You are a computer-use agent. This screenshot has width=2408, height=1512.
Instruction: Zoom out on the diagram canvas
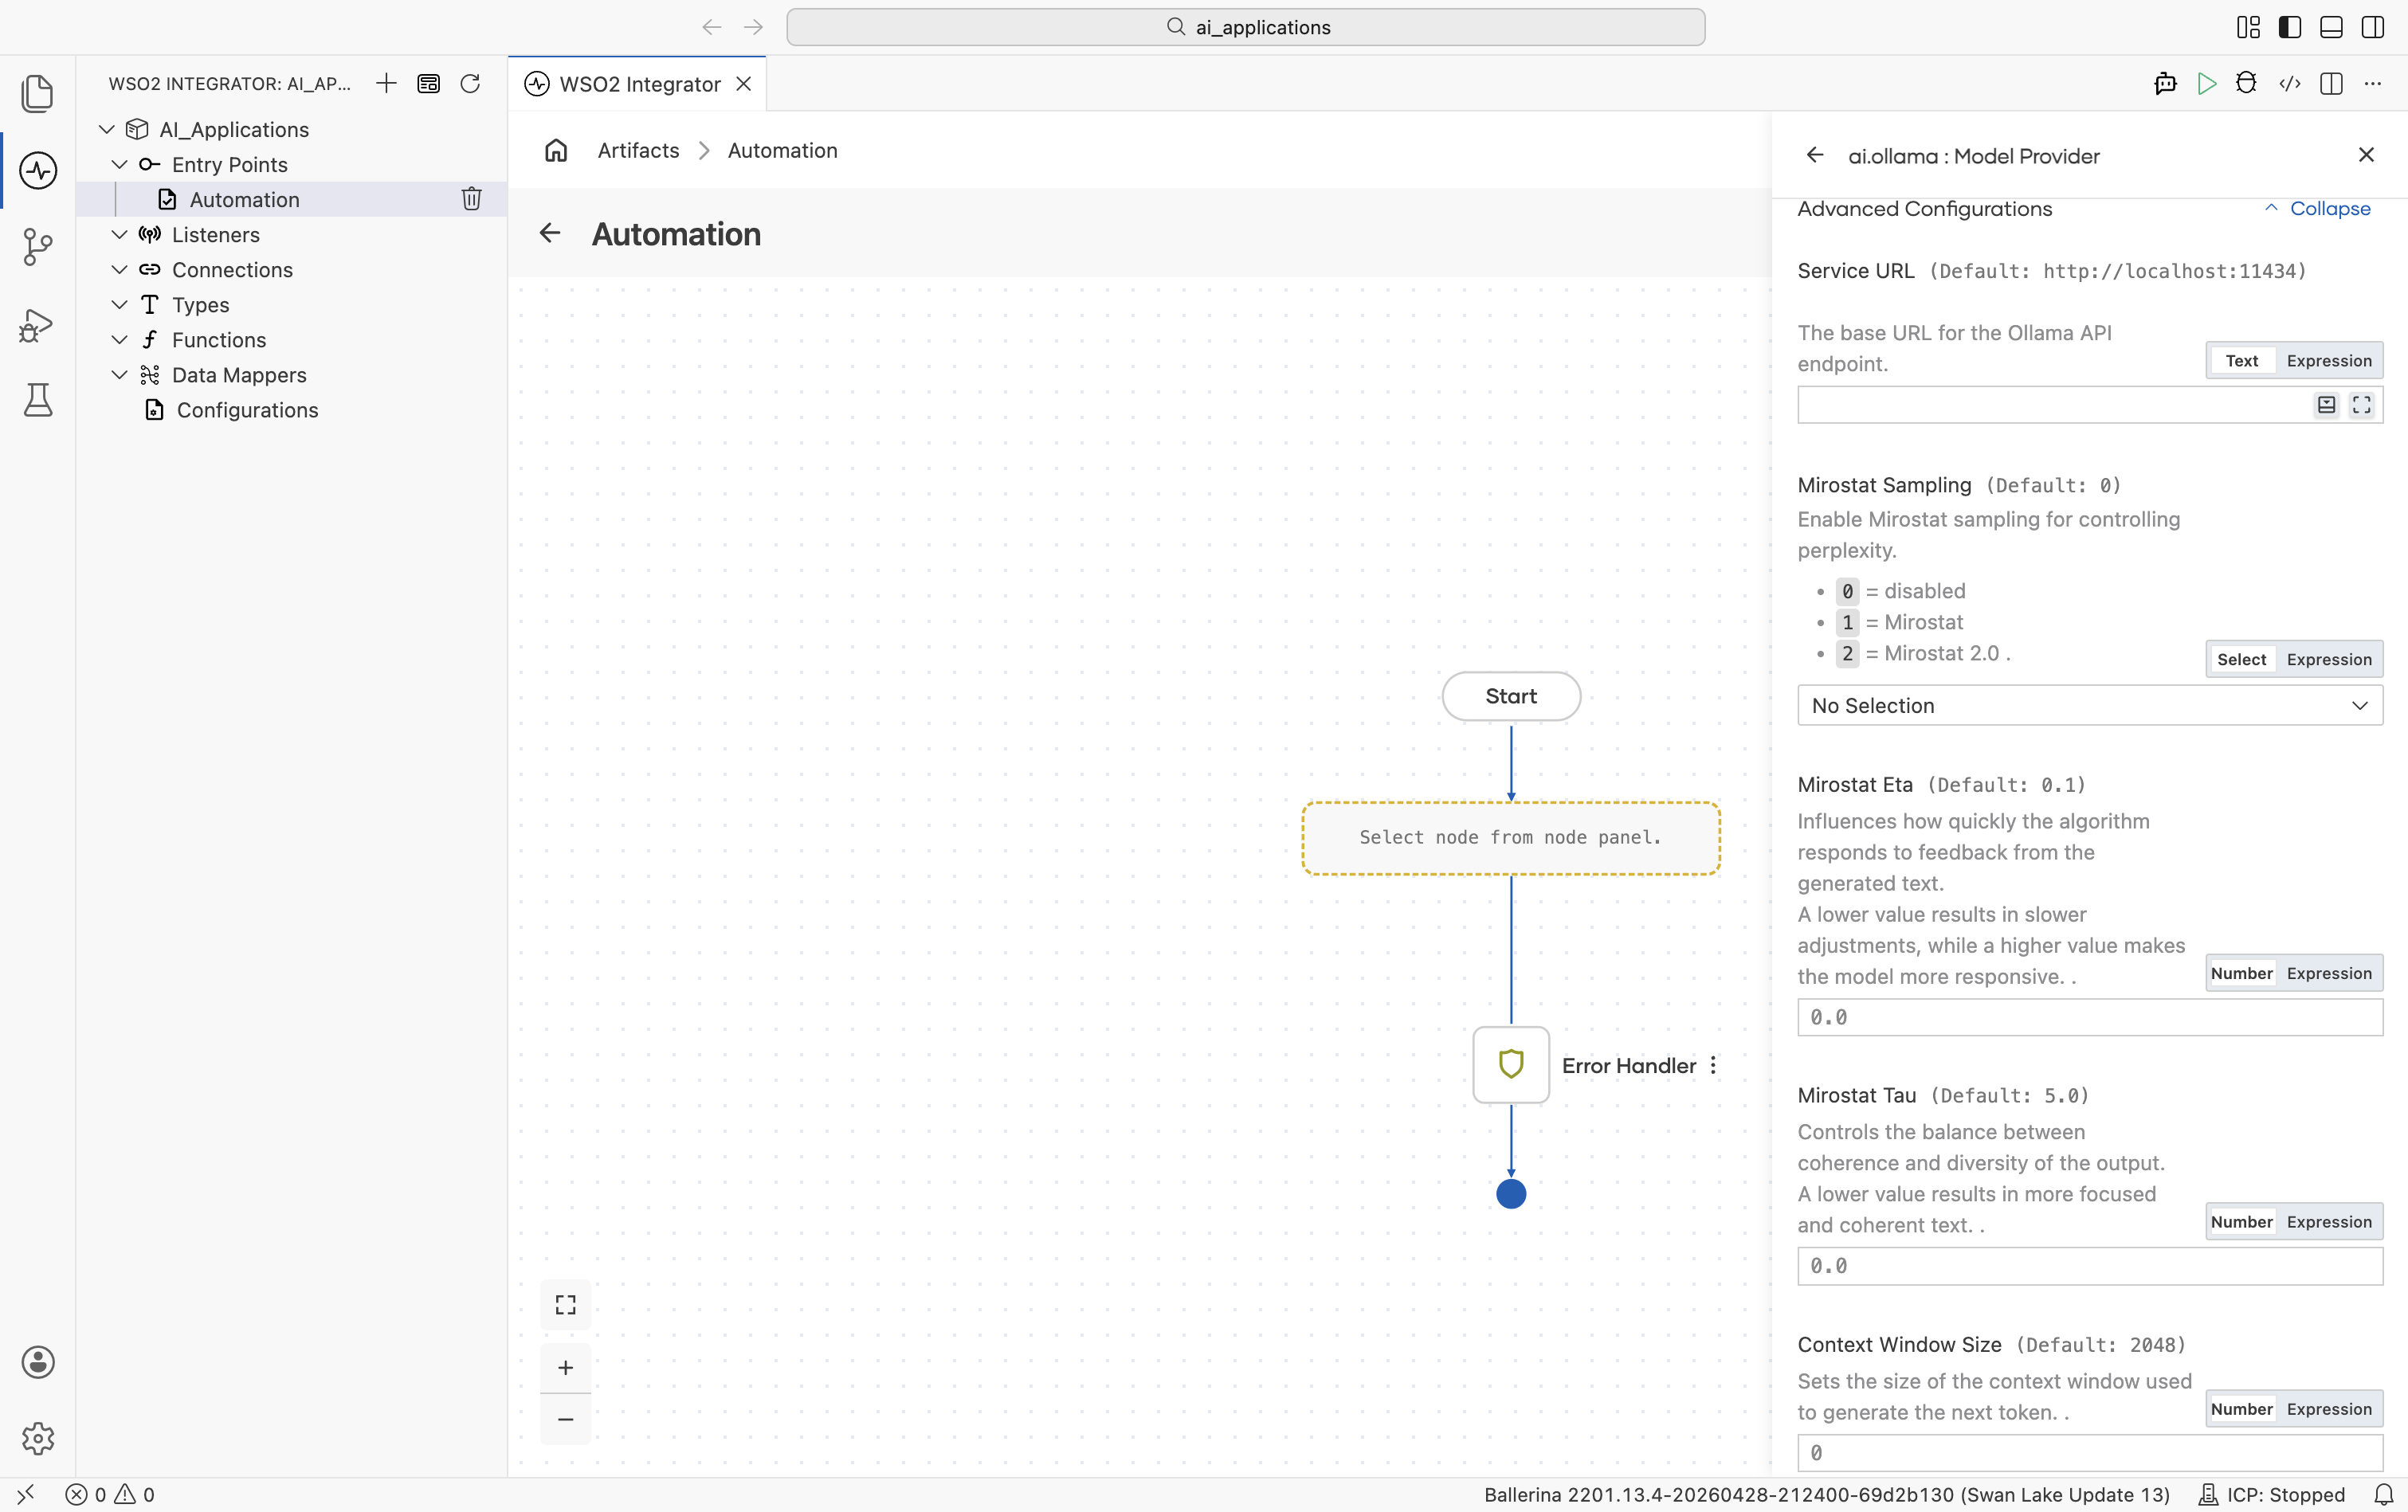click(566, 1419)
